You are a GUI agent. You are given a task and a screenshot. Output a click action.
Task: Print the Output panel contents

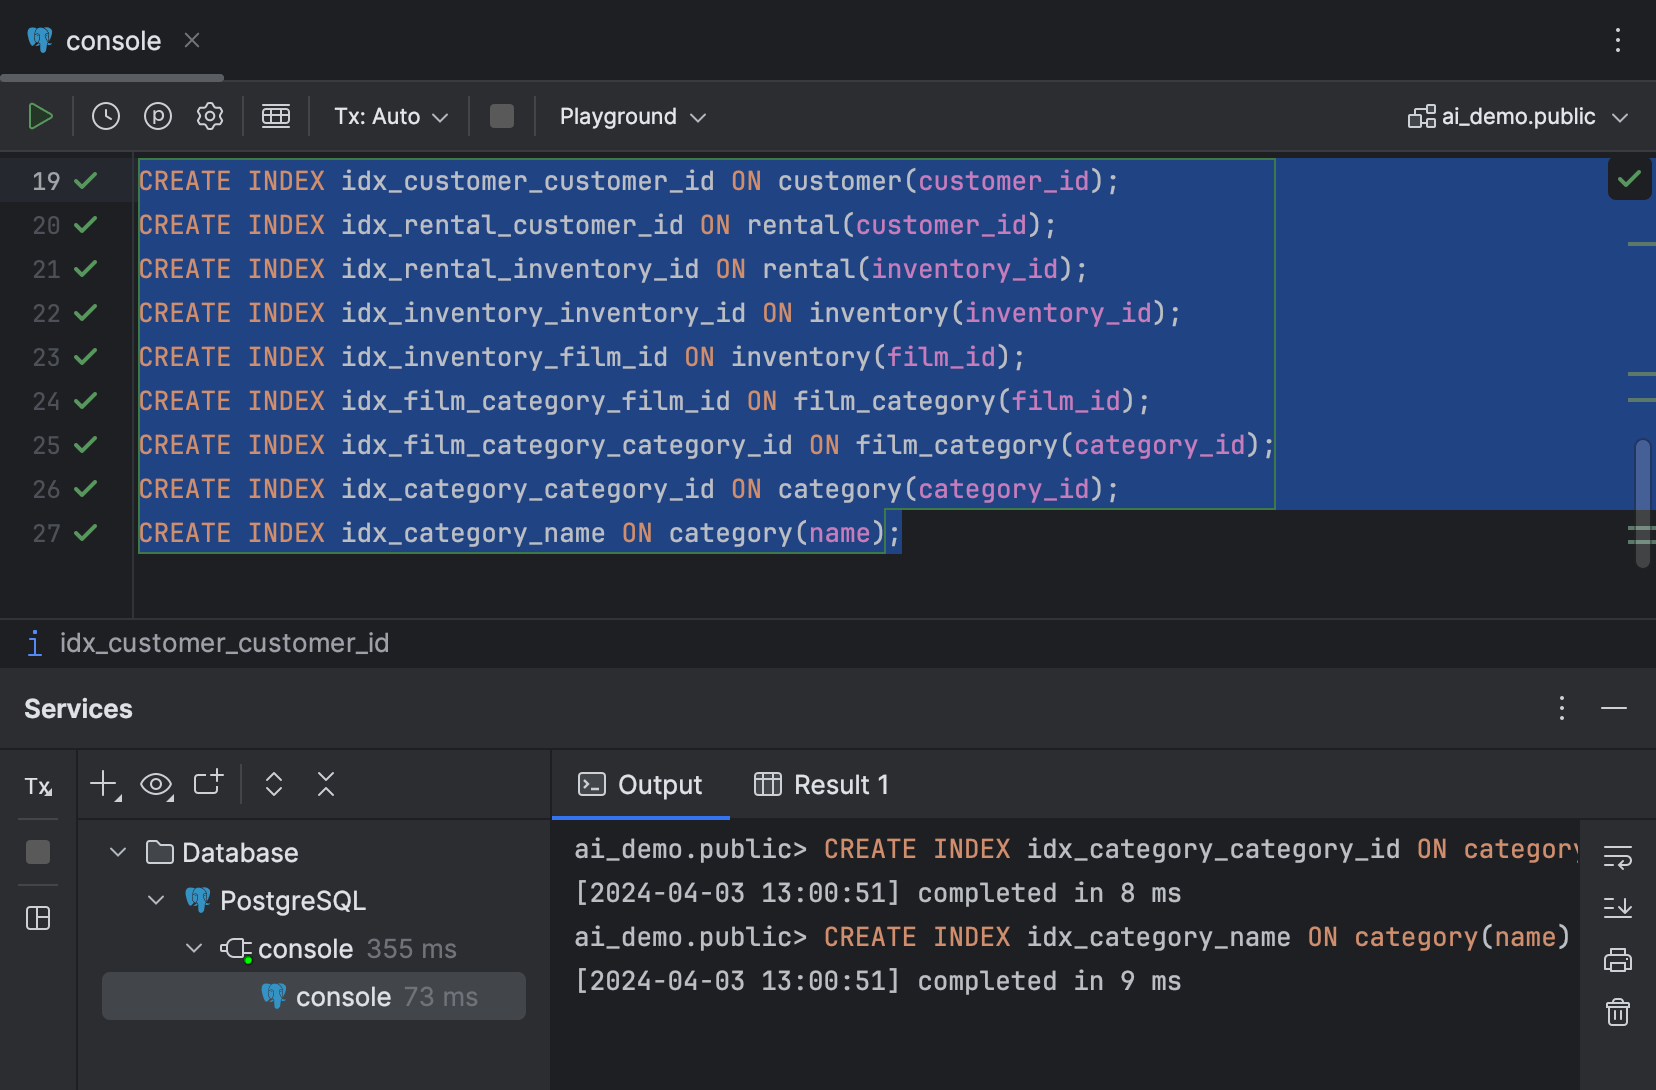click(x=1618, y=960)
